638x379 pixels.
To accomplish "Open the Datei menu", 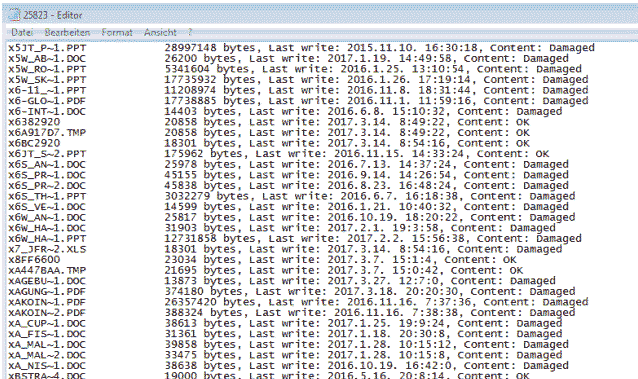I will [22, 32].
